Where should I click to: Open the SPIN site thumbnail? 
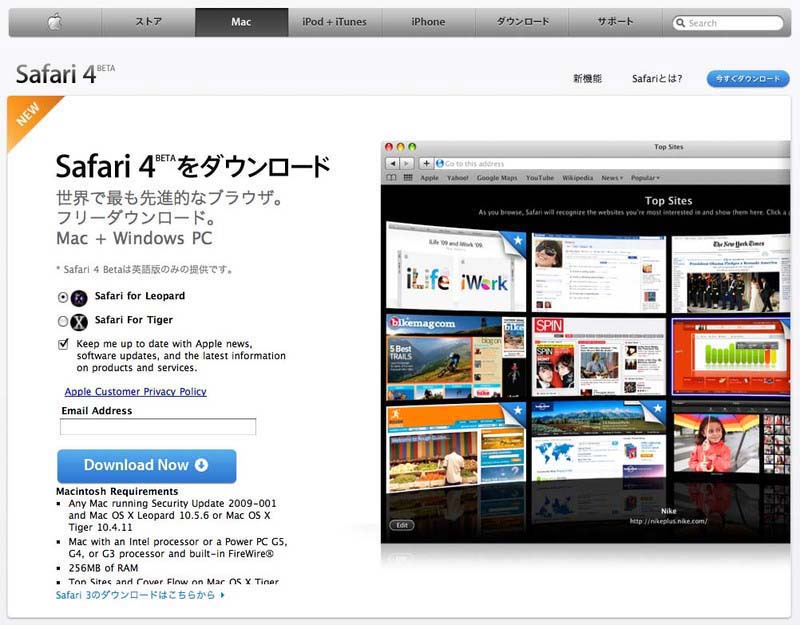[x=598, y=356]
